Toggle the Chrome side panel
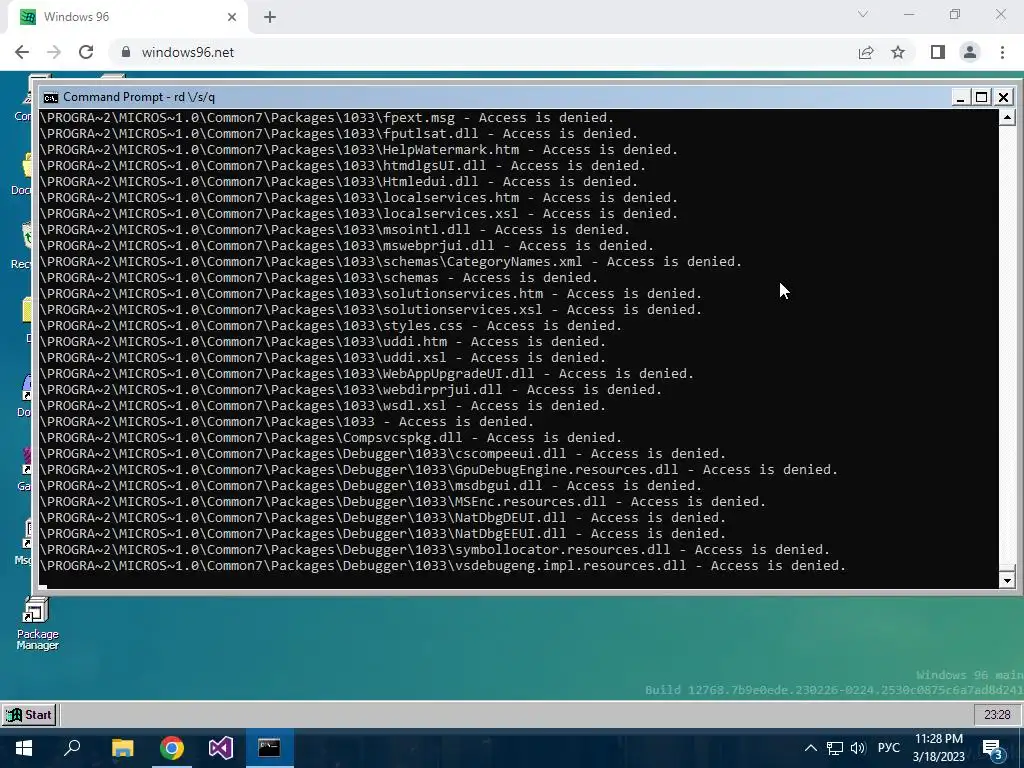This screenshot has height=768, width=1024. (x=938, y=52)
